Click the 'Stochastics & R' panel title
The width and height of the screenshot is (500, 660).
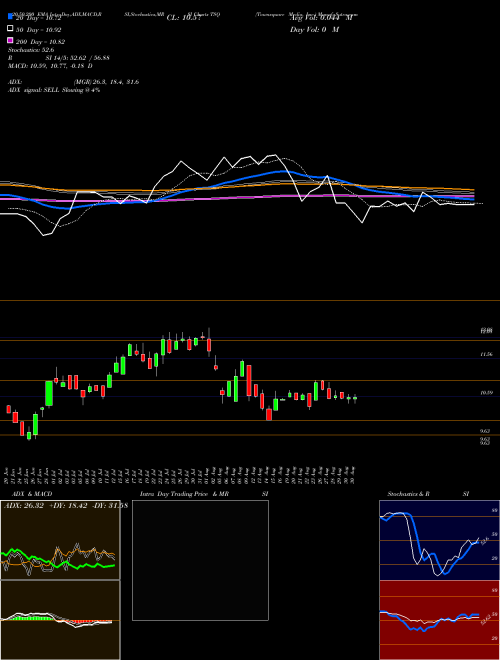(x=409, y=494)
